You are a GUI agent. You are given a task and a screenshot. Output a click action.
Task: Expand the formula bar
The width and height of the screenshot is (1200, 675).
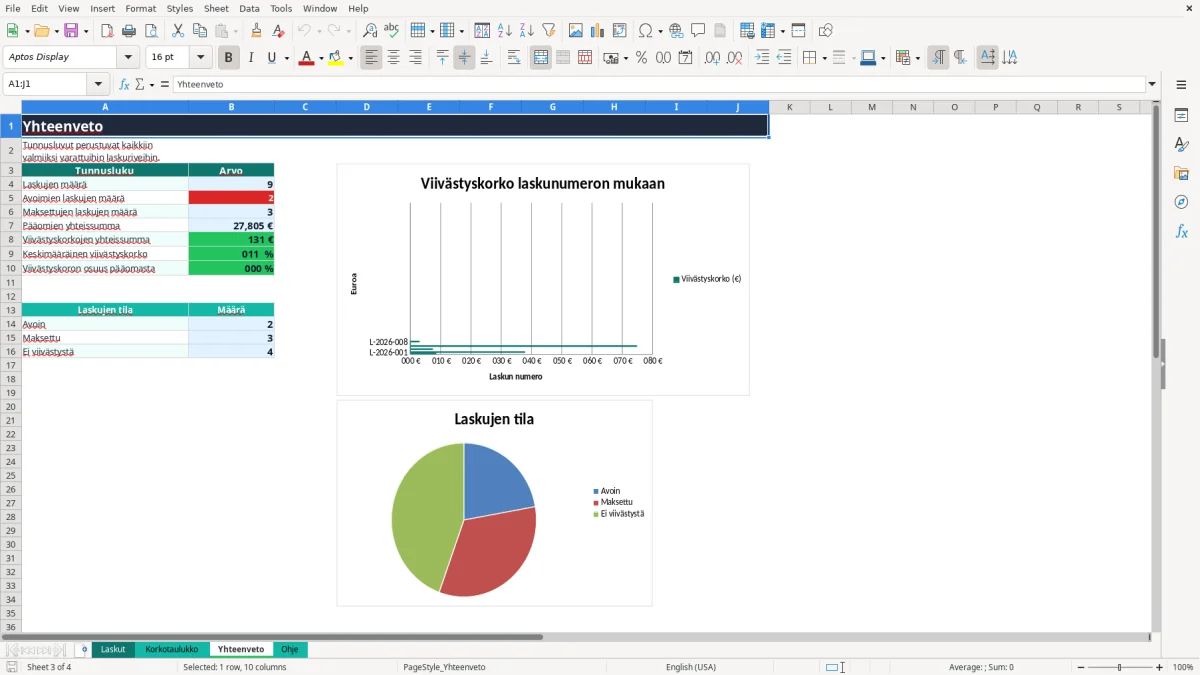pyautogui.click(x=1152, y=85)
